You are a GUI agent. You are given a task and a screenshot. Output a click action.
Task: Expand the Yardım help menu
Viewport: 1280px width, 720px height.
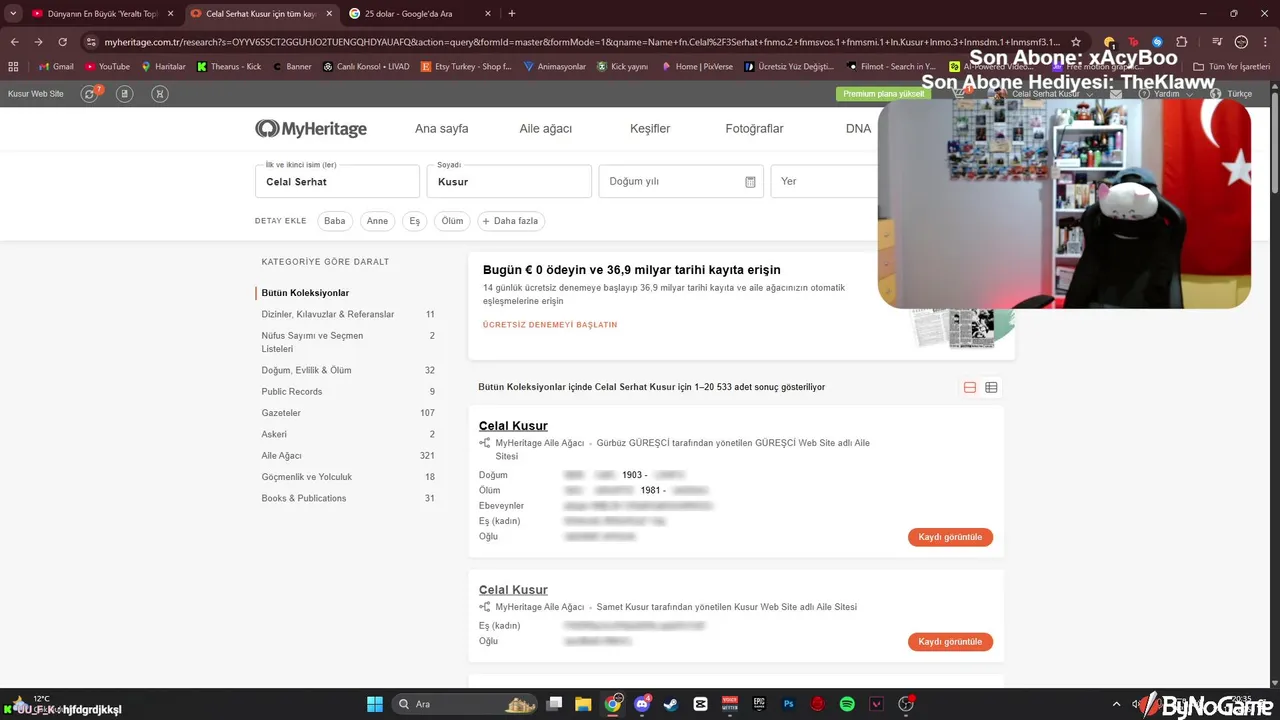(1166, 94)
